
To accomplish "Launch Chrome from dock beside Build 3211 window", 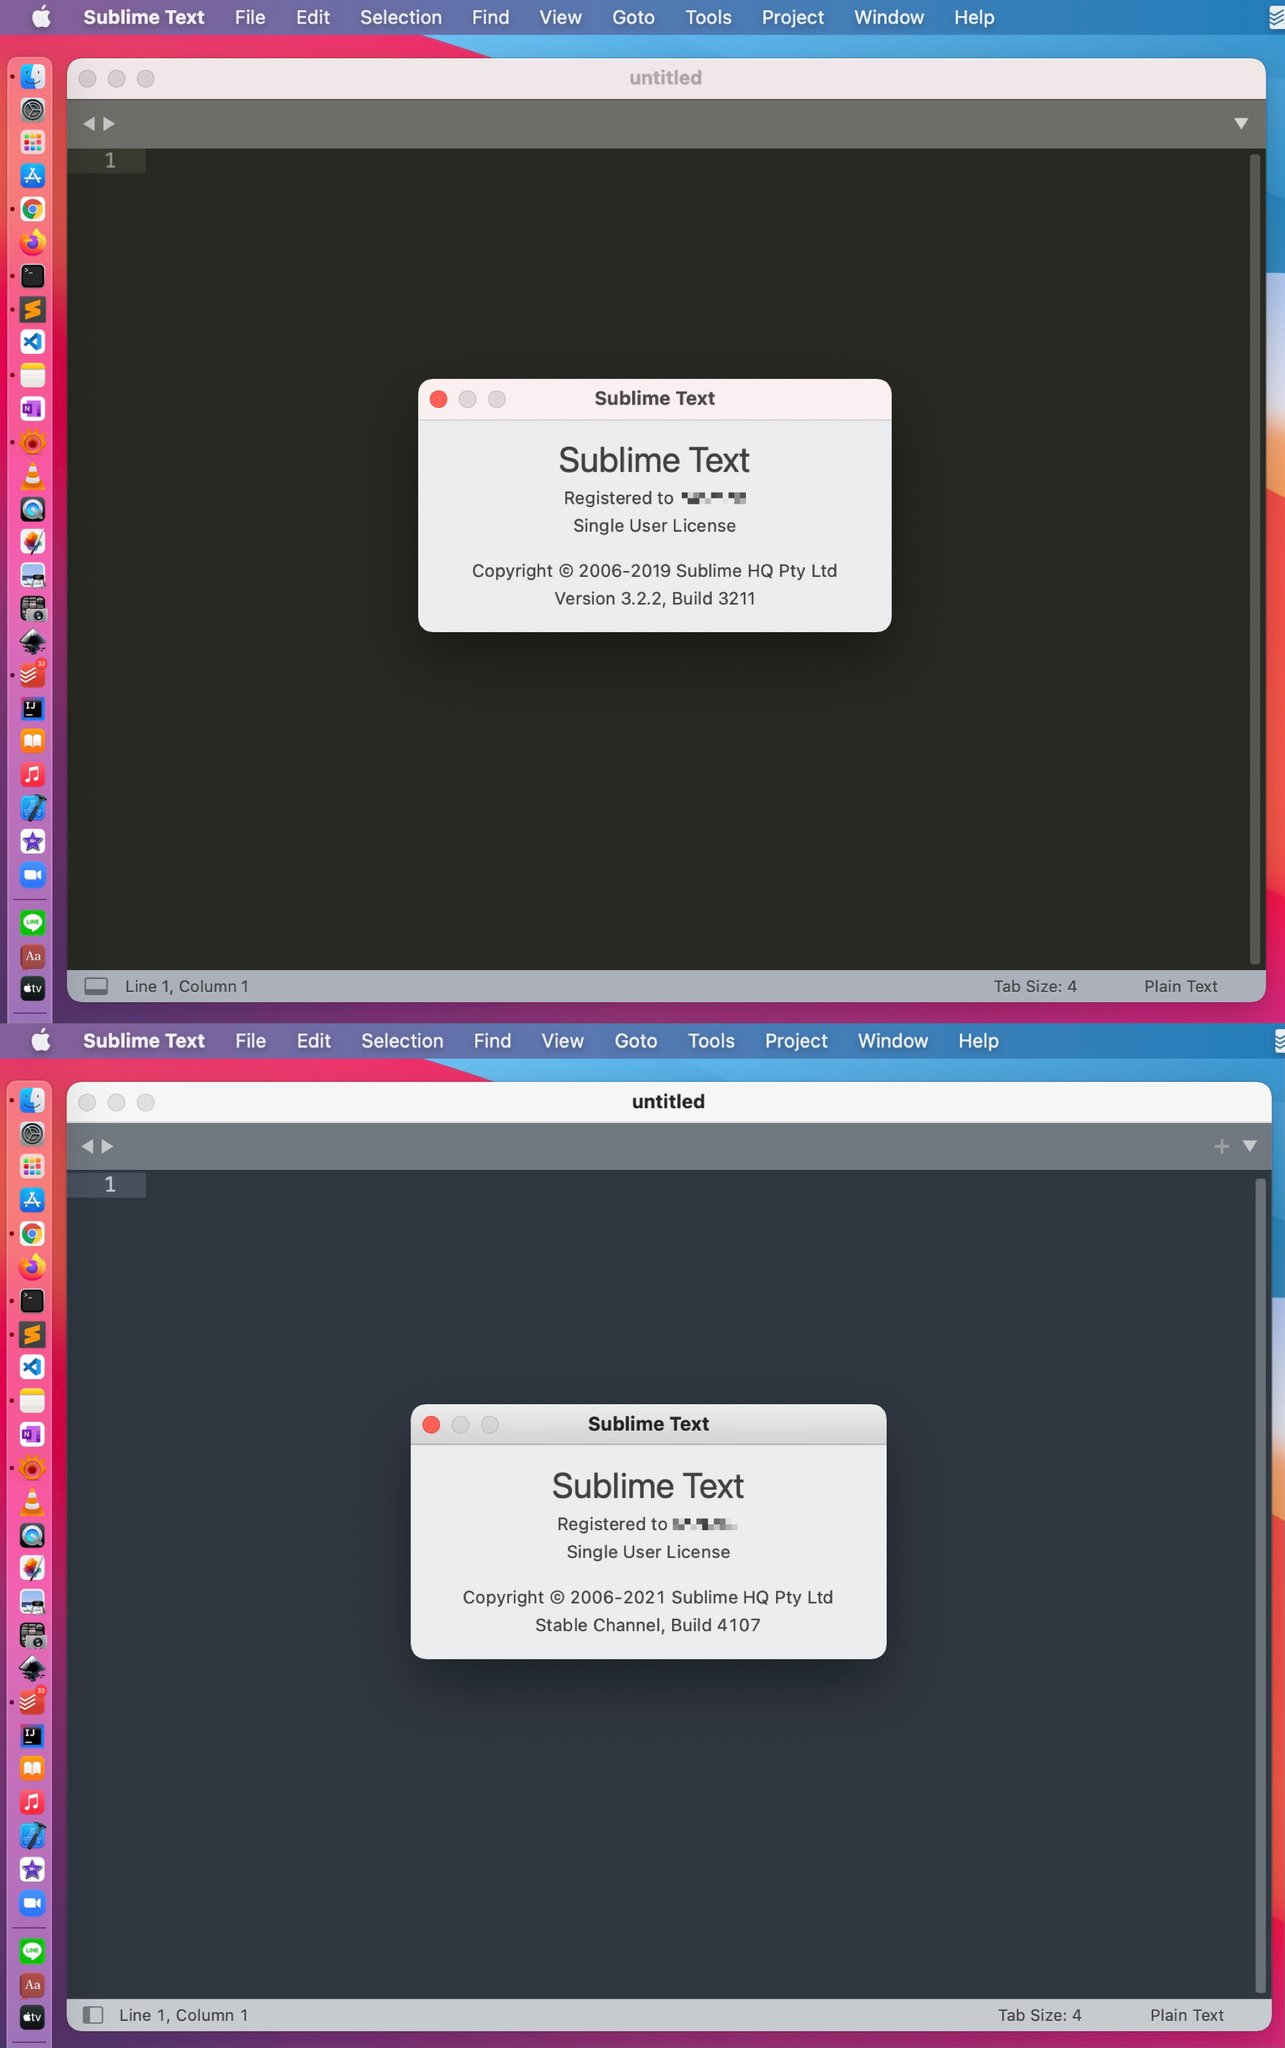I will coord(33,209).
